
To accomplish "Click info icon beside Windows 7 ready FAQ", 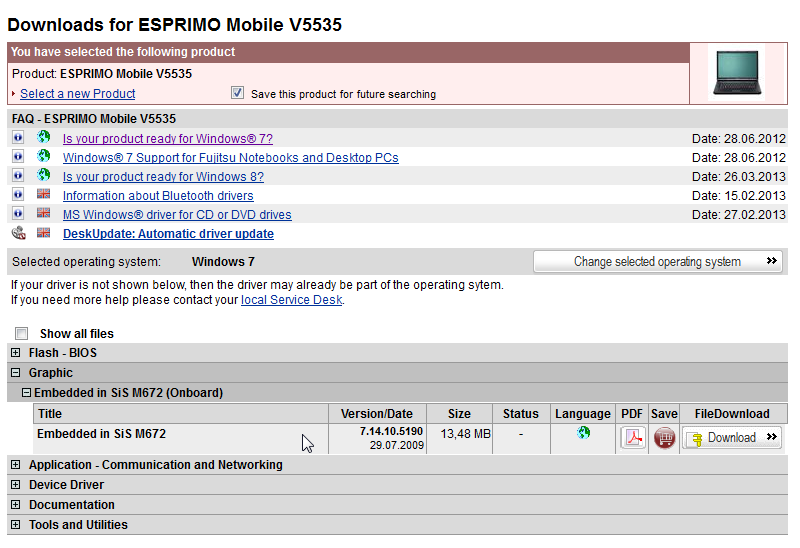I will [x=18, y=138].
